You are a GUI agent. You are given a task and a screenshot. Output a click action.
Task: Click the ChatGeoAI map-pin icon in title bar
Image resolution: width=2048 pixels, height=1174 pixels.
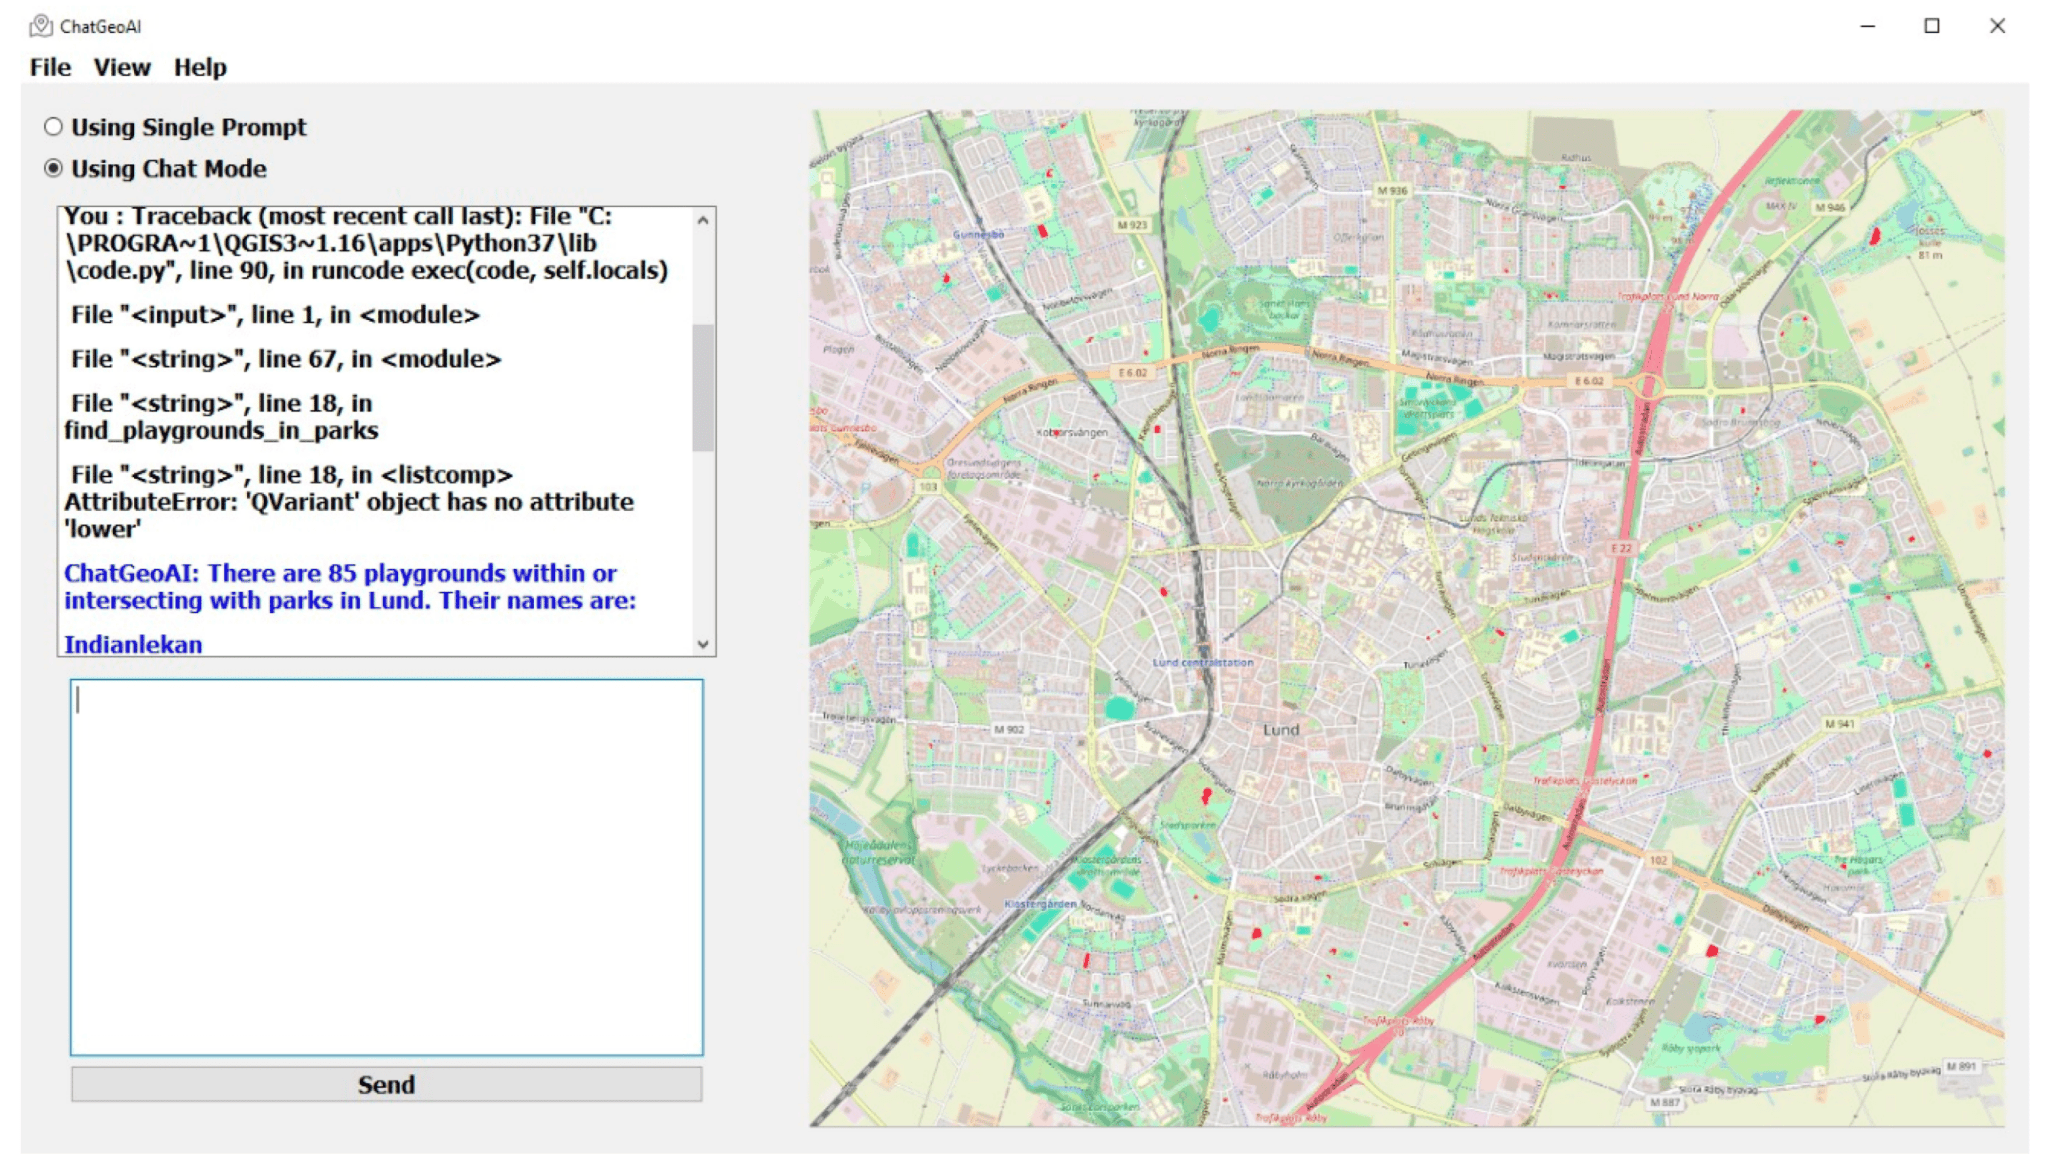tap(42, 26)
